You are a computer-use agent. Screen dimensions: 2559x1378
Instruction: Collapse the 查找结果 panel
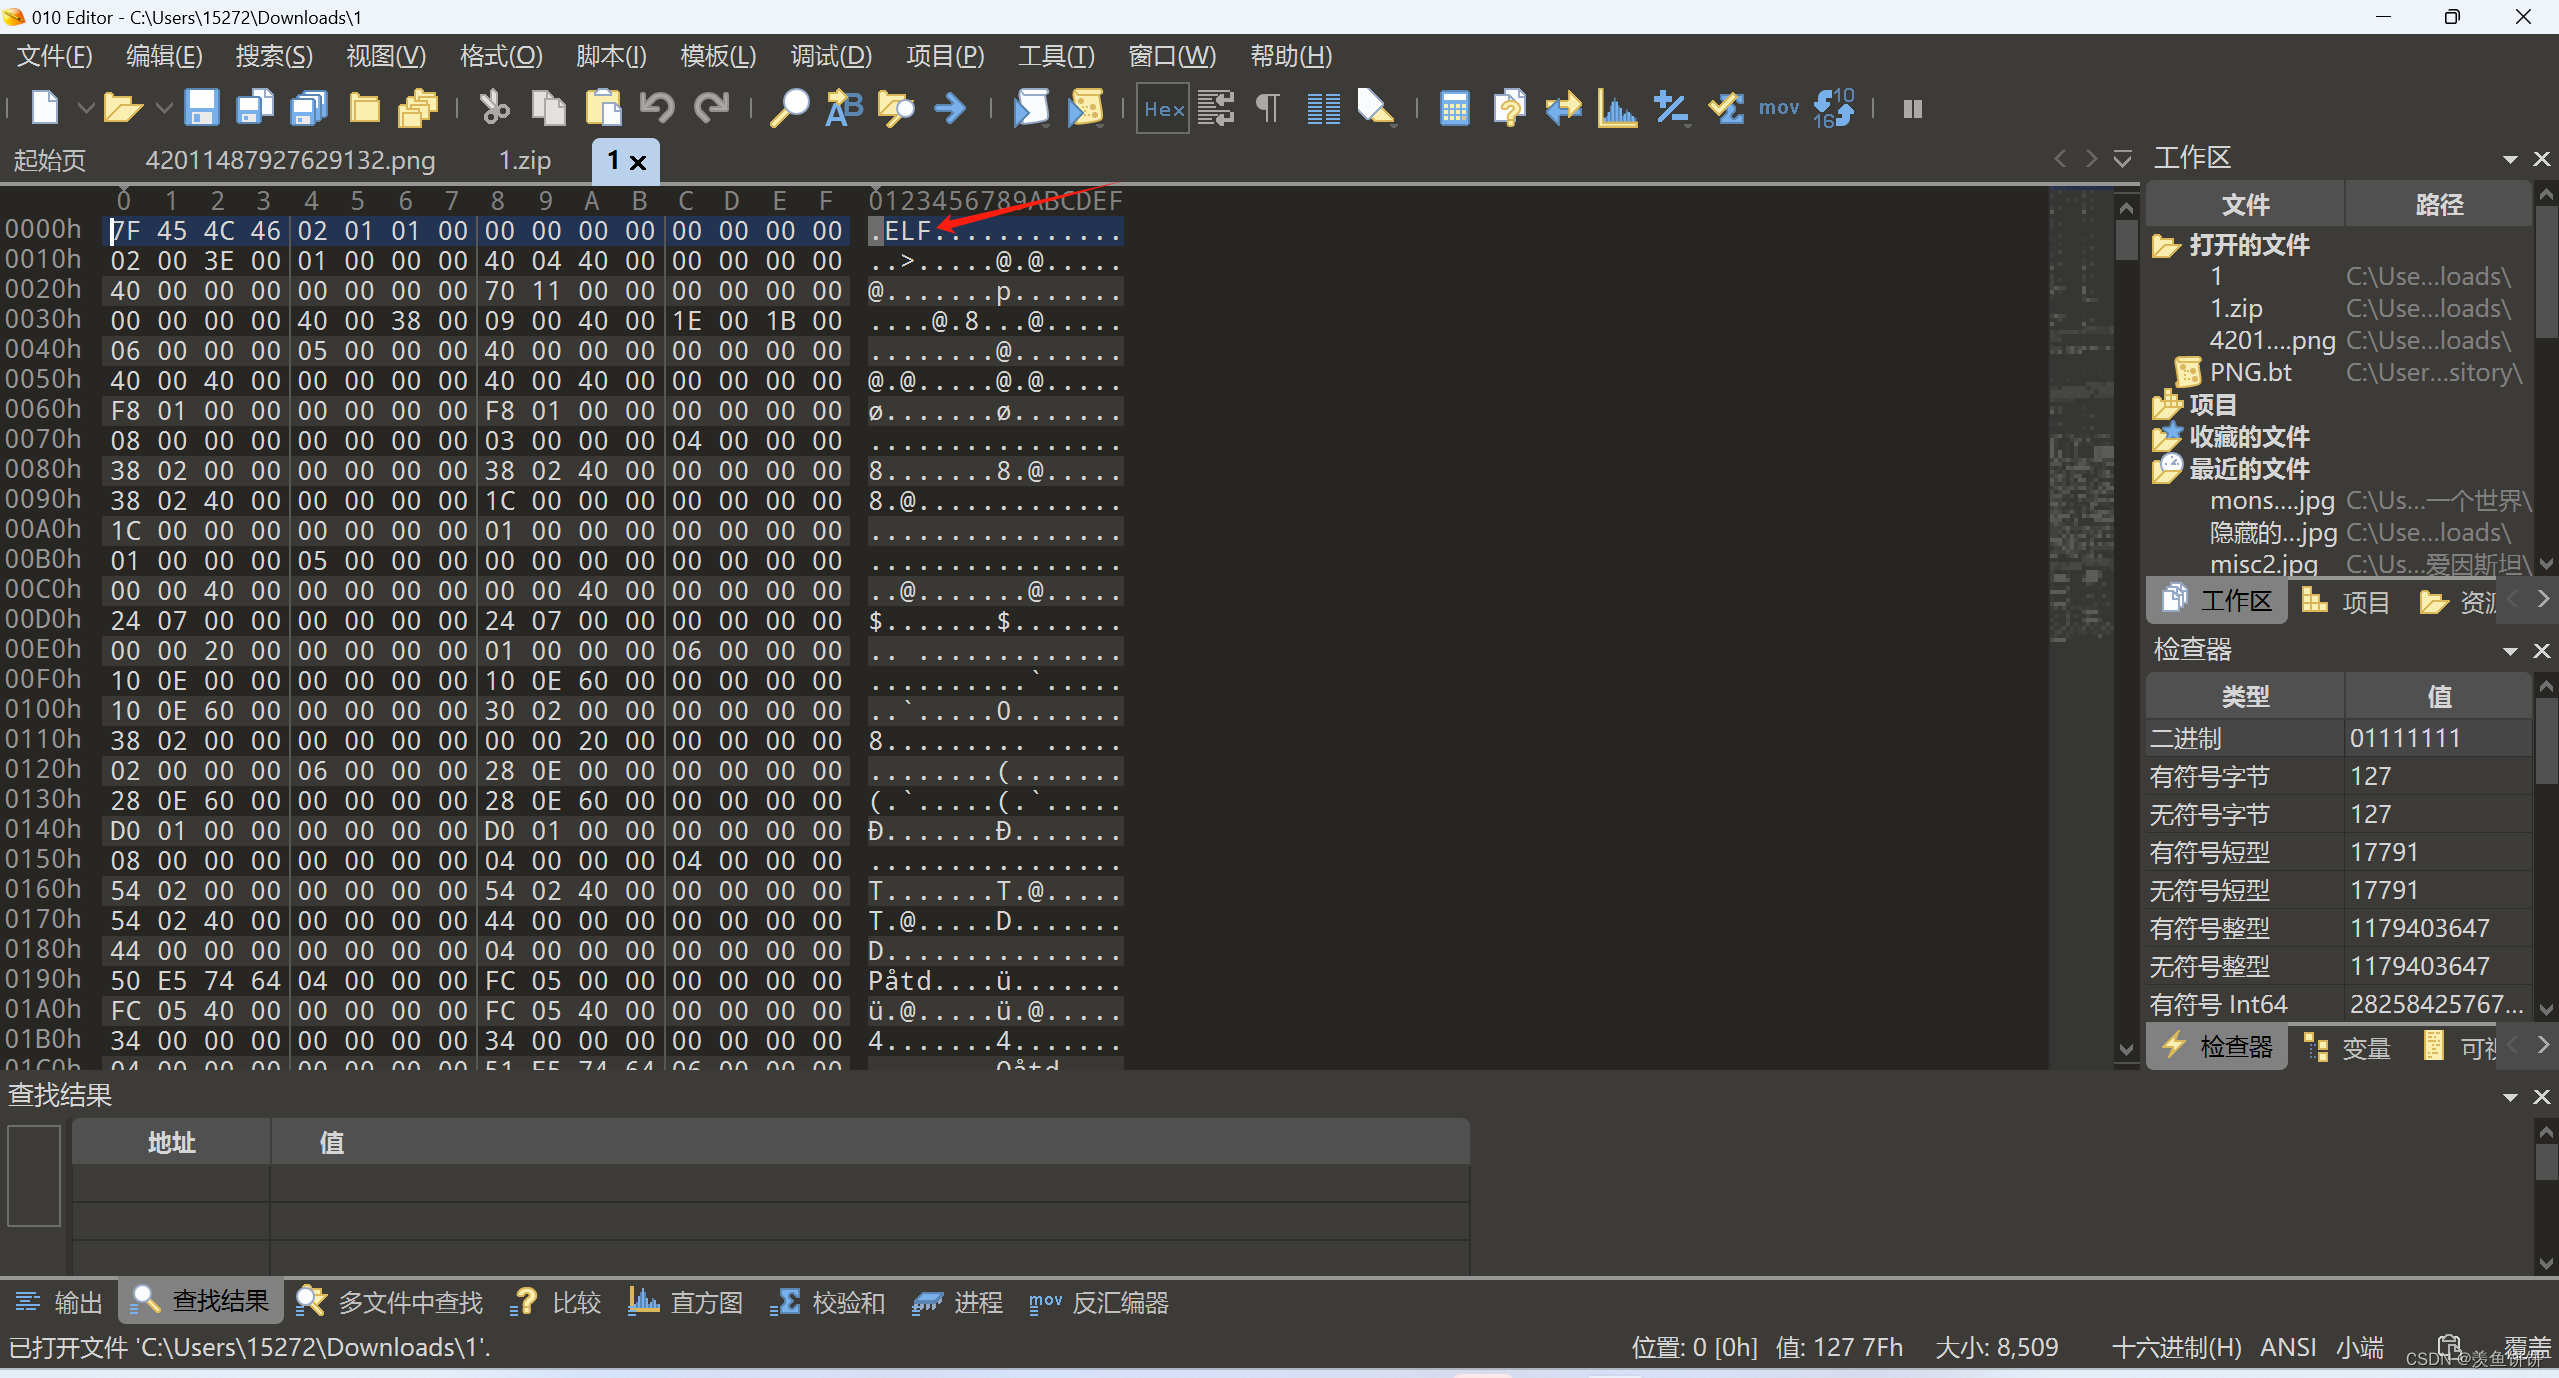pos(2509,1096)
